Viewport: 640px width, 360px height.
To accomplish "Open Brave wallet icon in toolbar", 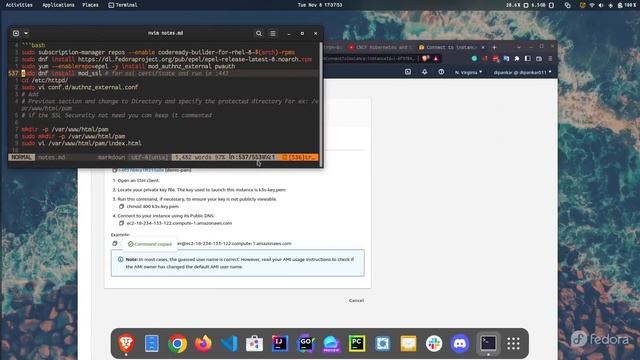I will coord(539,59).
